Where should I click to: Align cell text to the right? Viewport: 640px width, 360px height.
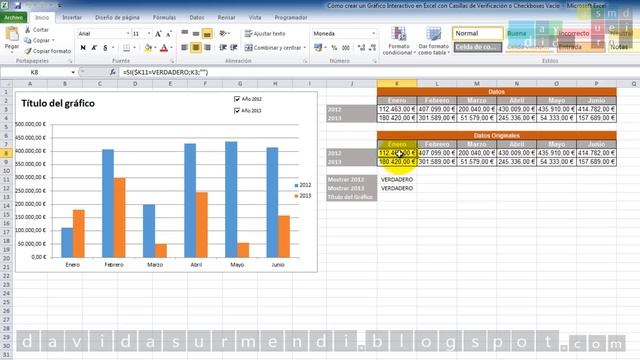207,48
